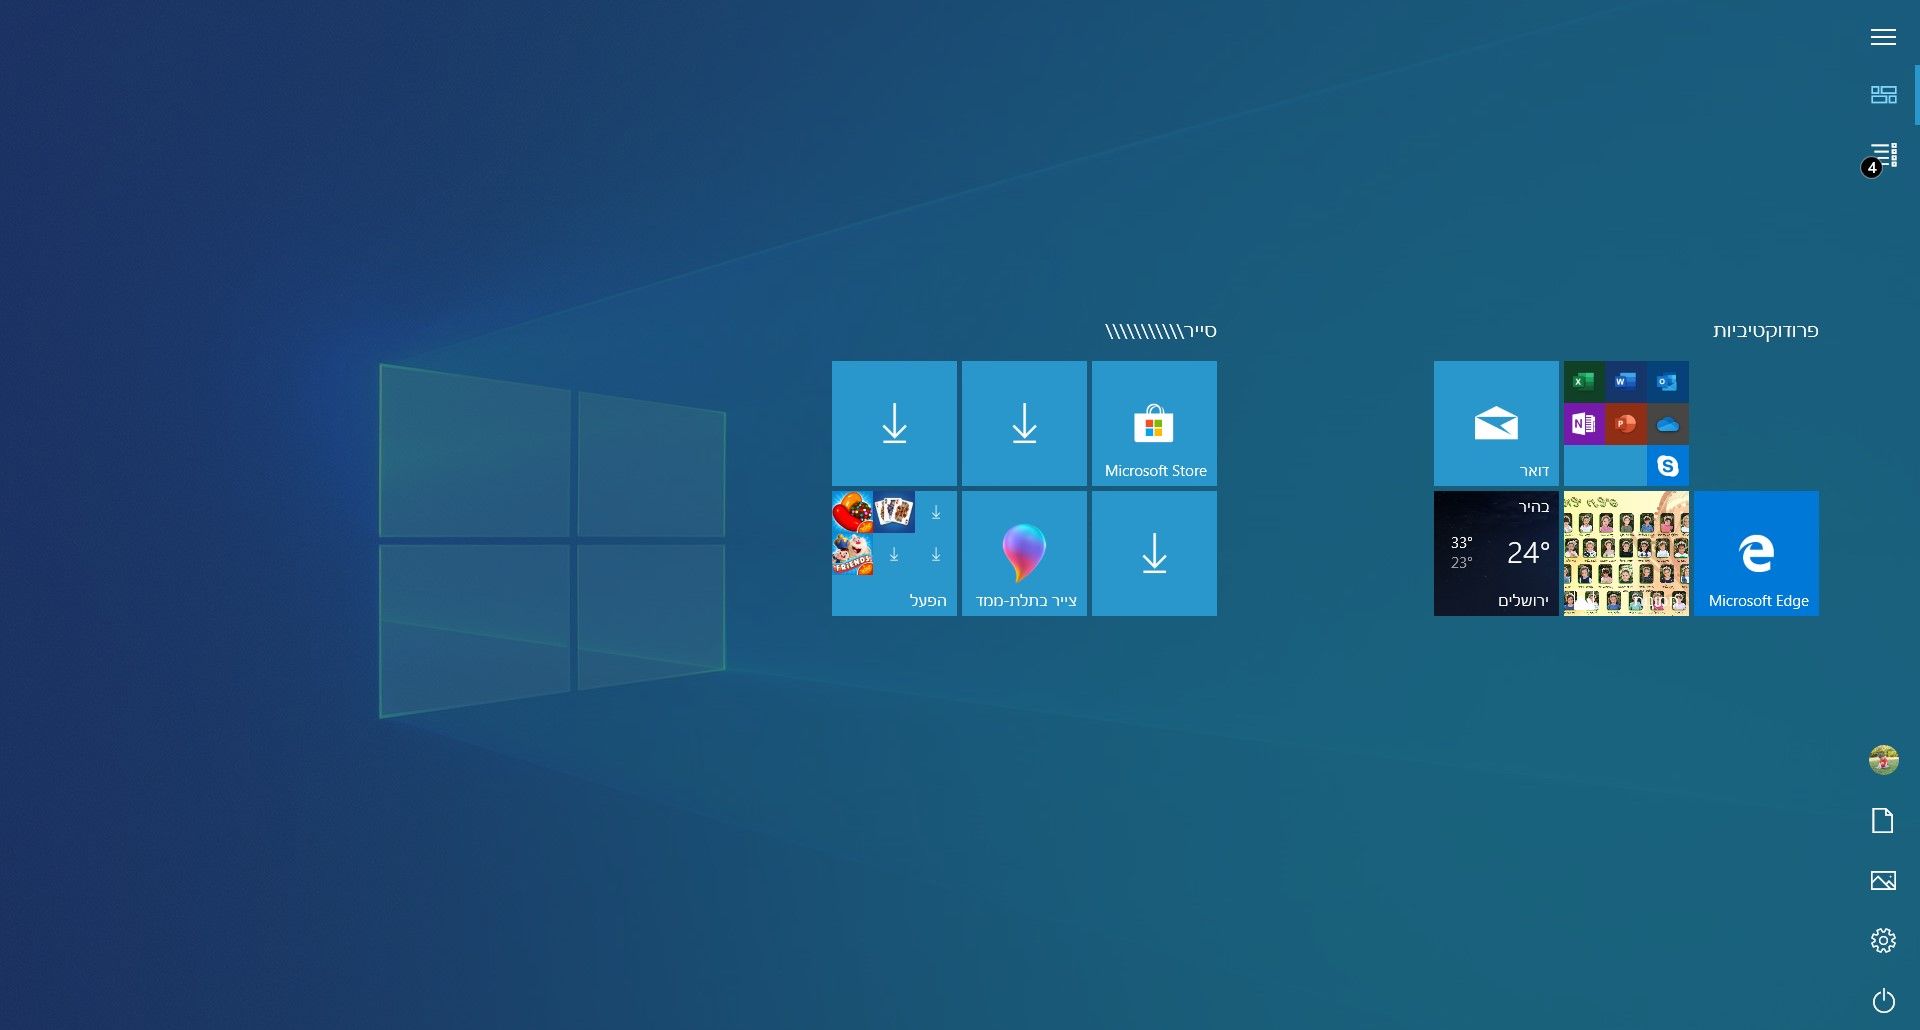Viewport: 1920px width, 1030px height.
Task: Click the Word icon in the Office folder
Action: pos(1625,381)
